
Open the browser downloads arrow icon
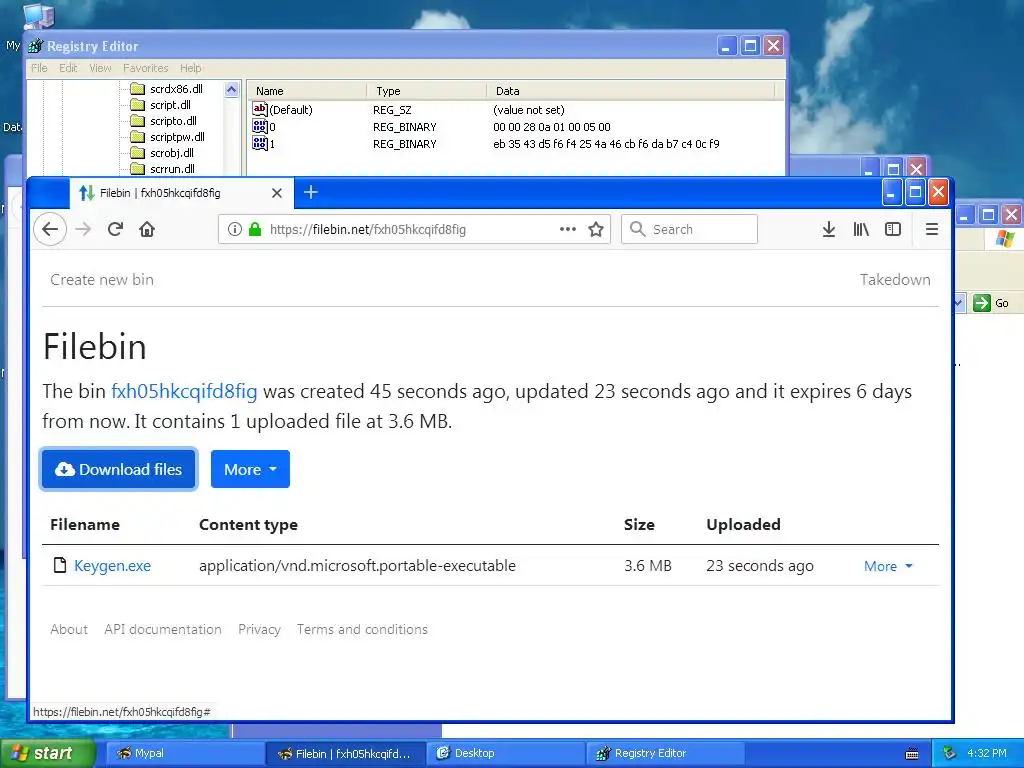click(829, 229)
